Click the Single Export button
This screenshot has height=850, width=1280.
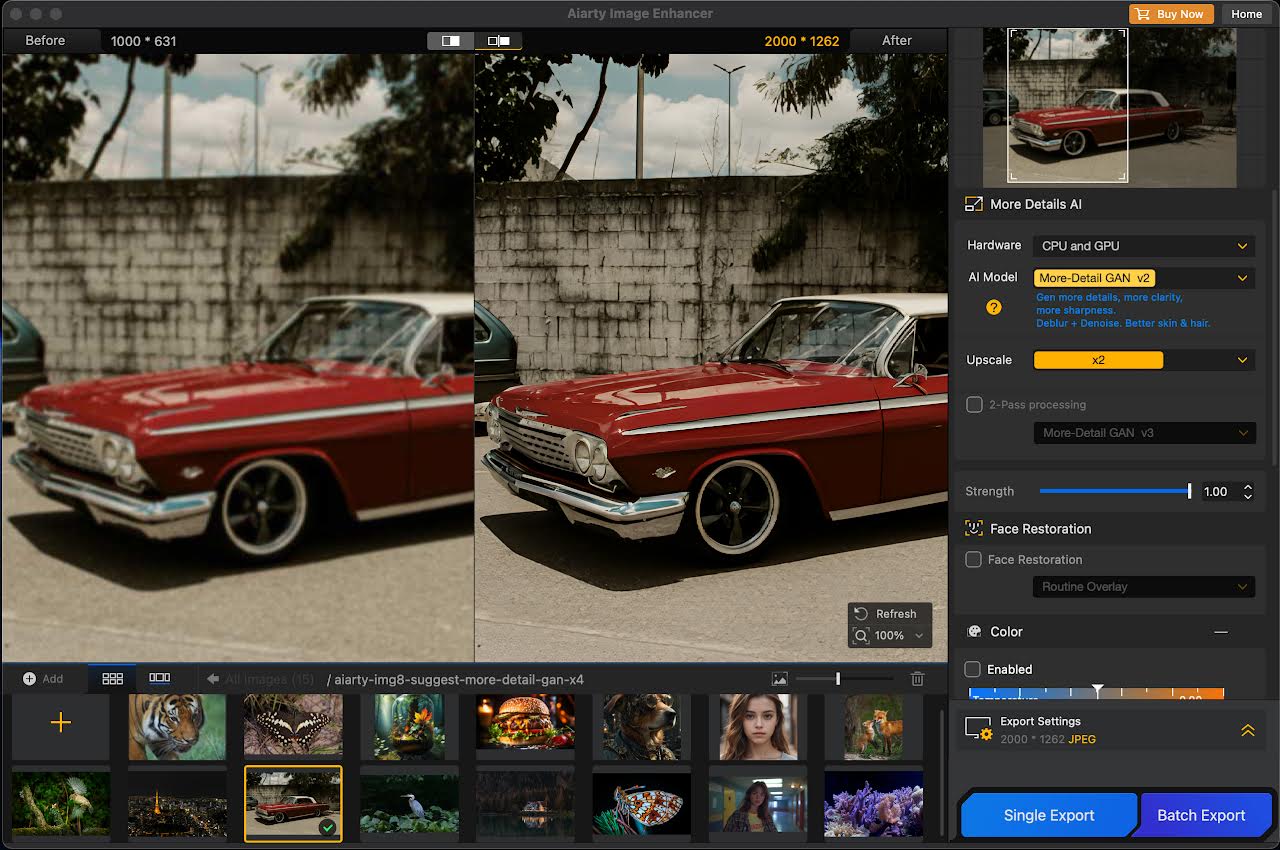pos(1048,815)
